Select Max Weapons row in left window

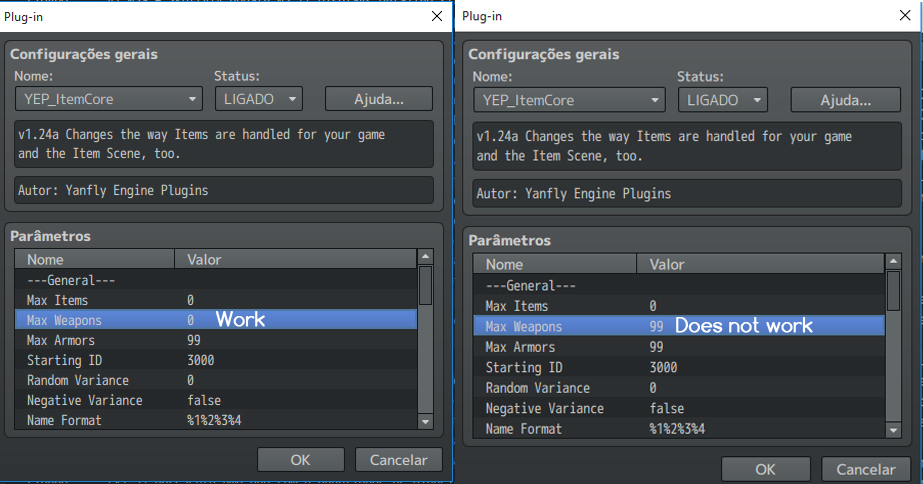click(x=216, y=320)
